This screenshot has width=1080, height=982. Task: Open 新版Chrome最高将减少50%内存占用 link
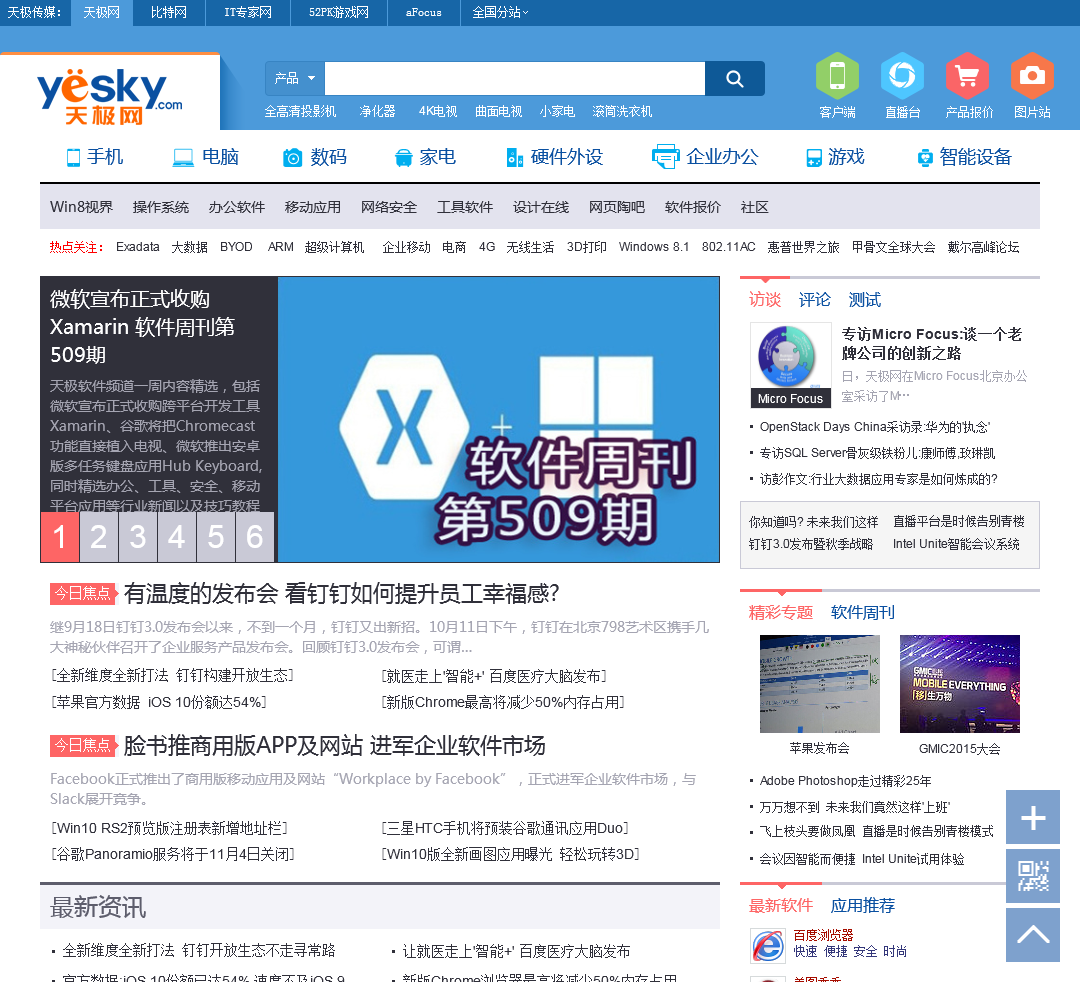pyautogui.click(x=503, y=702)
